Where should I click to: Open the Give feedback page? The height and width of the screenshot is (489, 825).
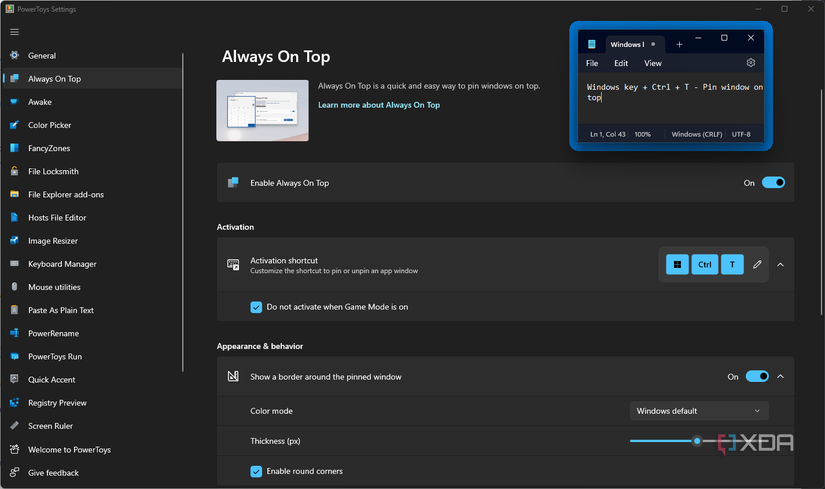pyautogui.click(x=92, y=473)
